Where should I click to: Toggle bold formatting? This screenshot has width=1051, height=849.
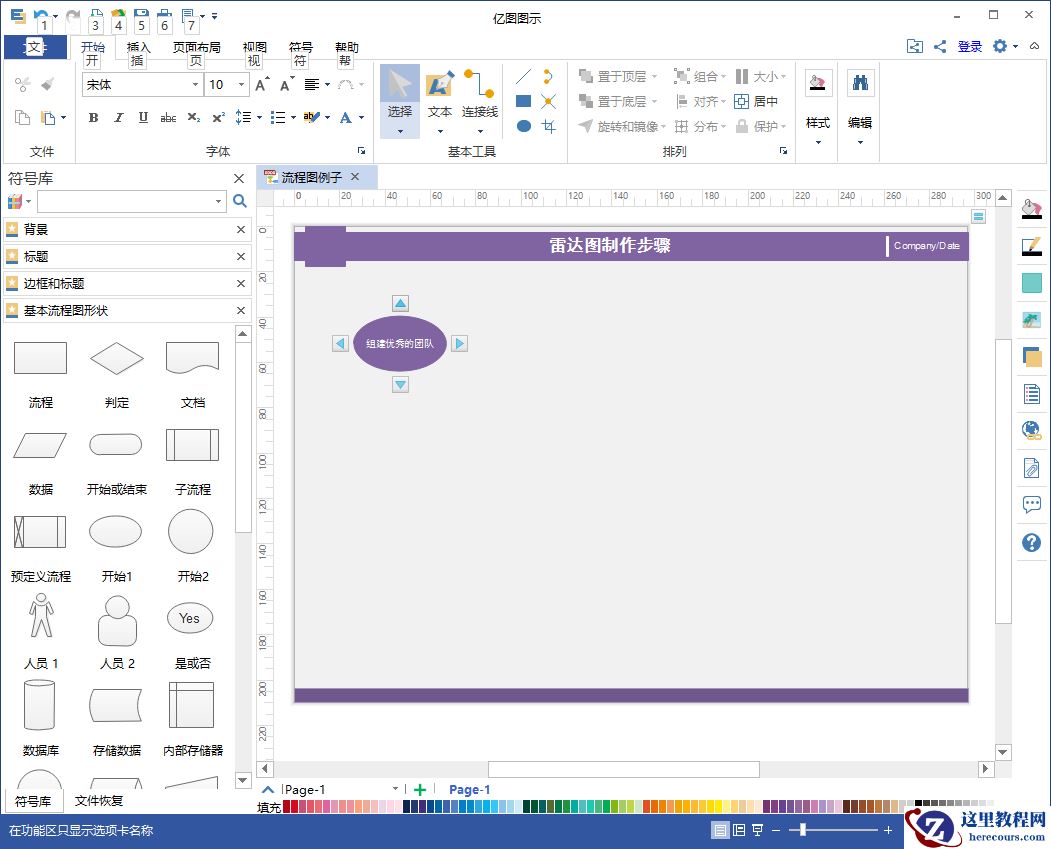(92, 118)
